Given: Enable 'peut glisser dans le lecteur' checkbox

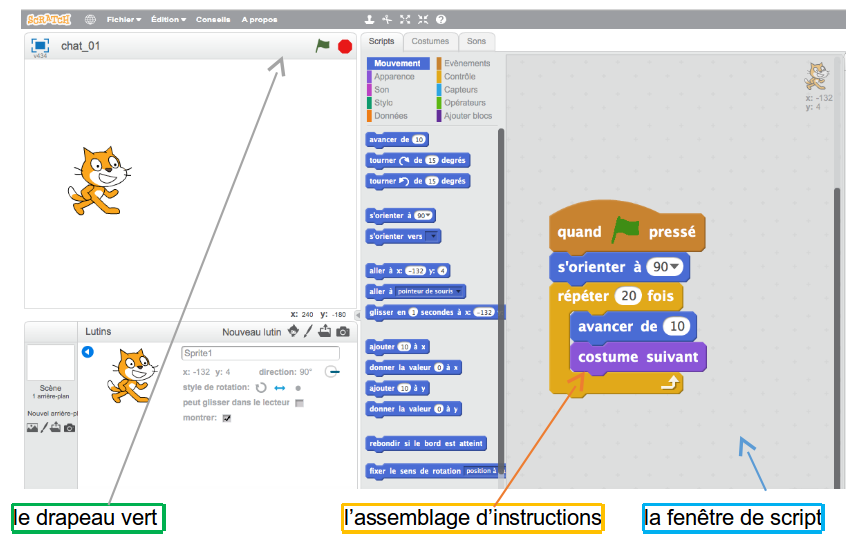Looking at the screenshot, I should (x=298, y=403).
